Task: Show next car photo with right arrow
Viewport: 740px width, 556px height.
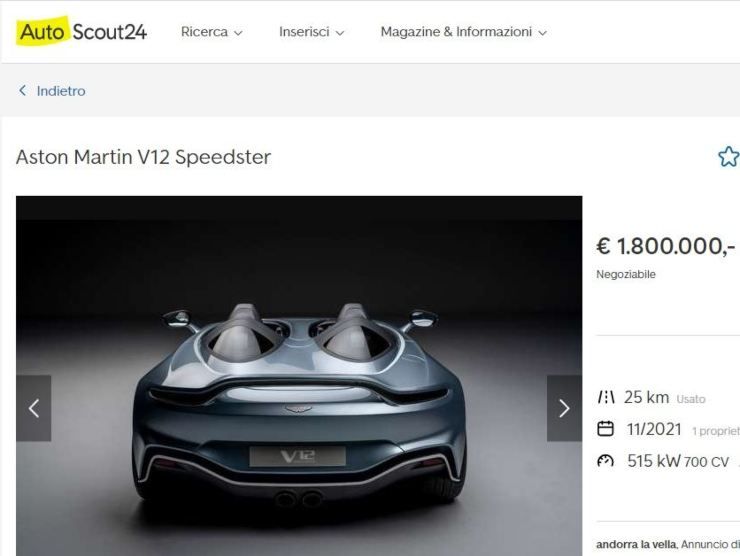Action: tap(564, 408)
